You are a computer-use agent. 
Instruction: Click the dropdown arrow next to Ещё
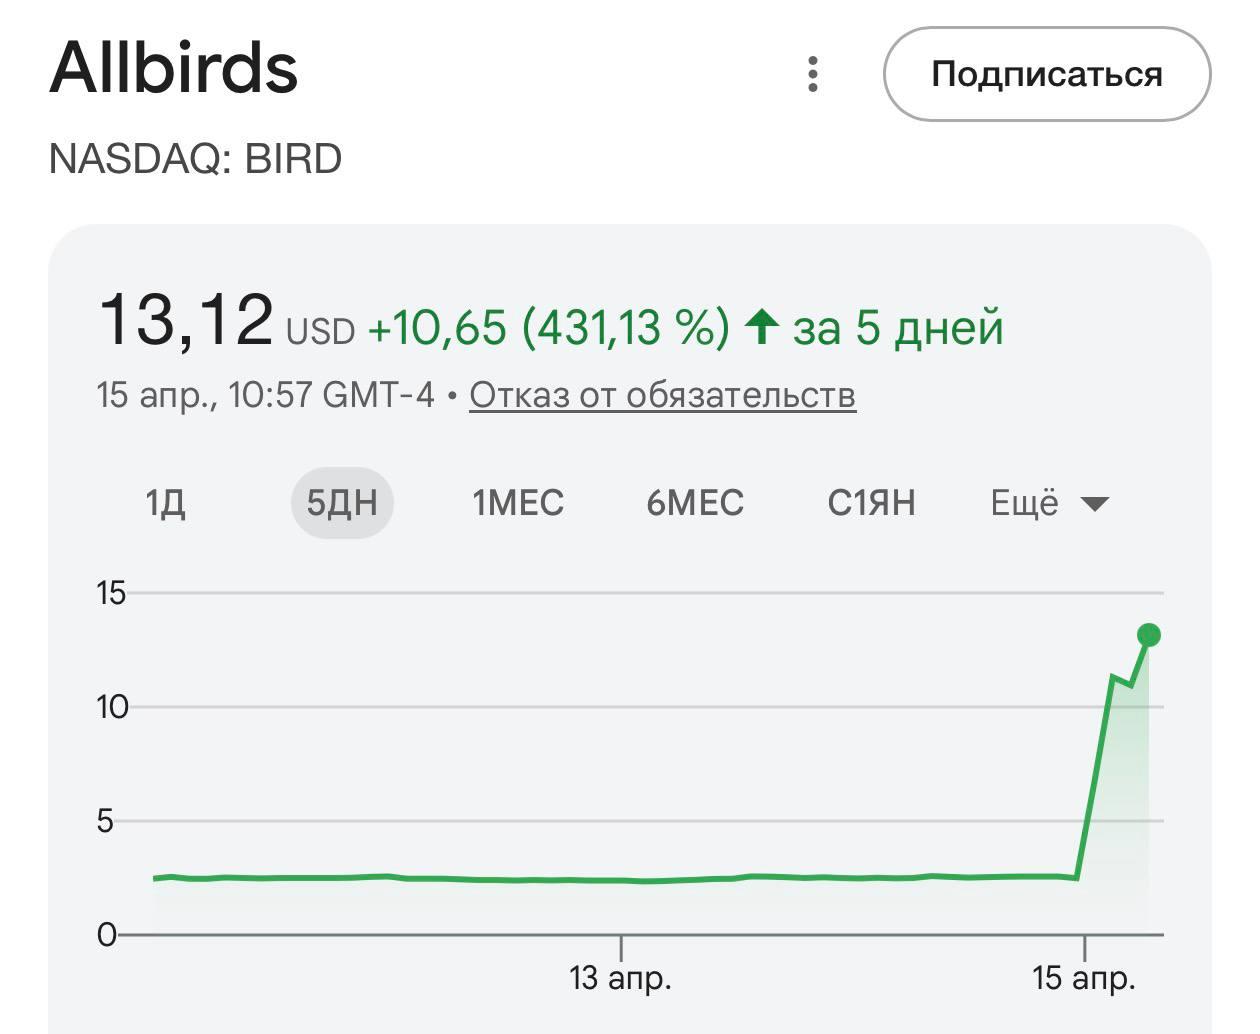(1094, 504)
